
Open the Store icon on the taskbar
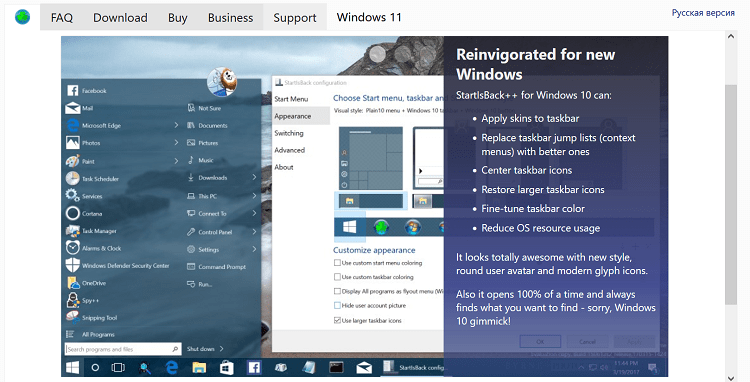(226, 367)
